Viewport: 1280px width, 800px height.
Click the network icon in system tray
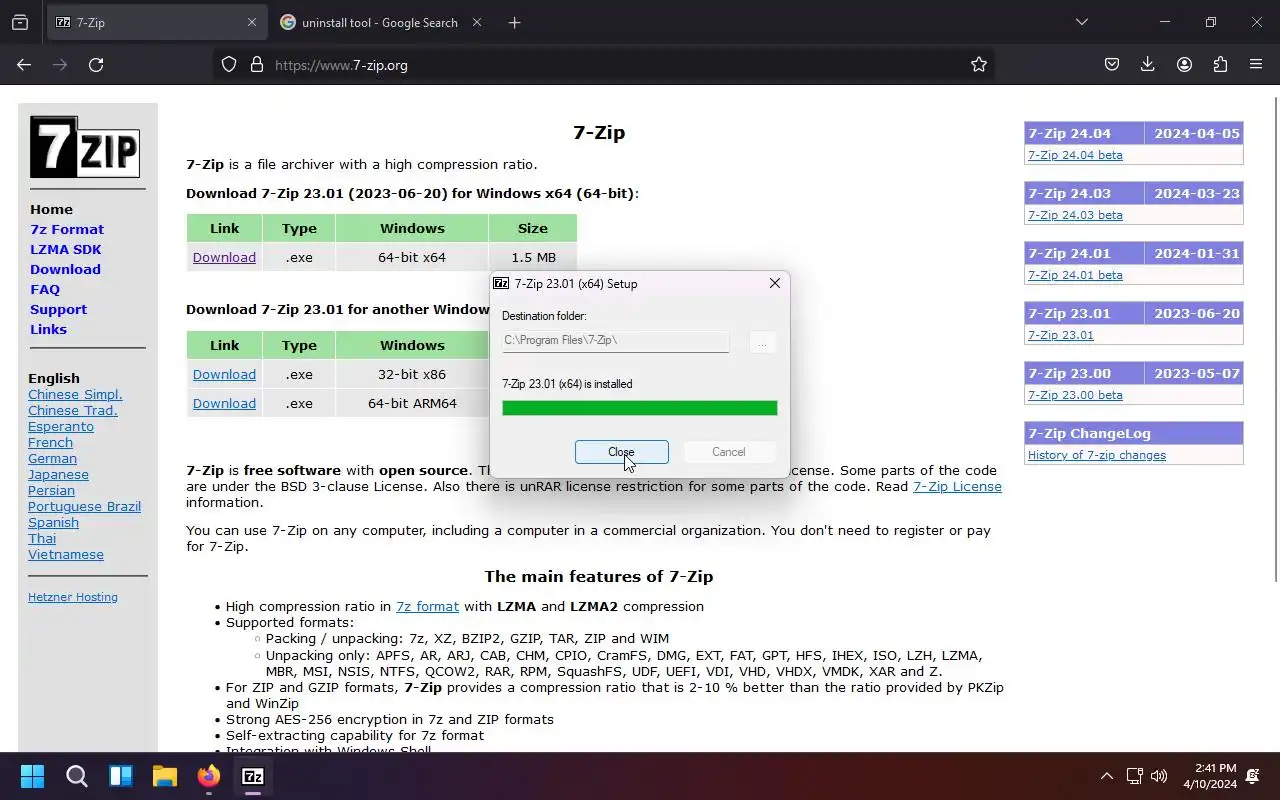(1134, 776)
